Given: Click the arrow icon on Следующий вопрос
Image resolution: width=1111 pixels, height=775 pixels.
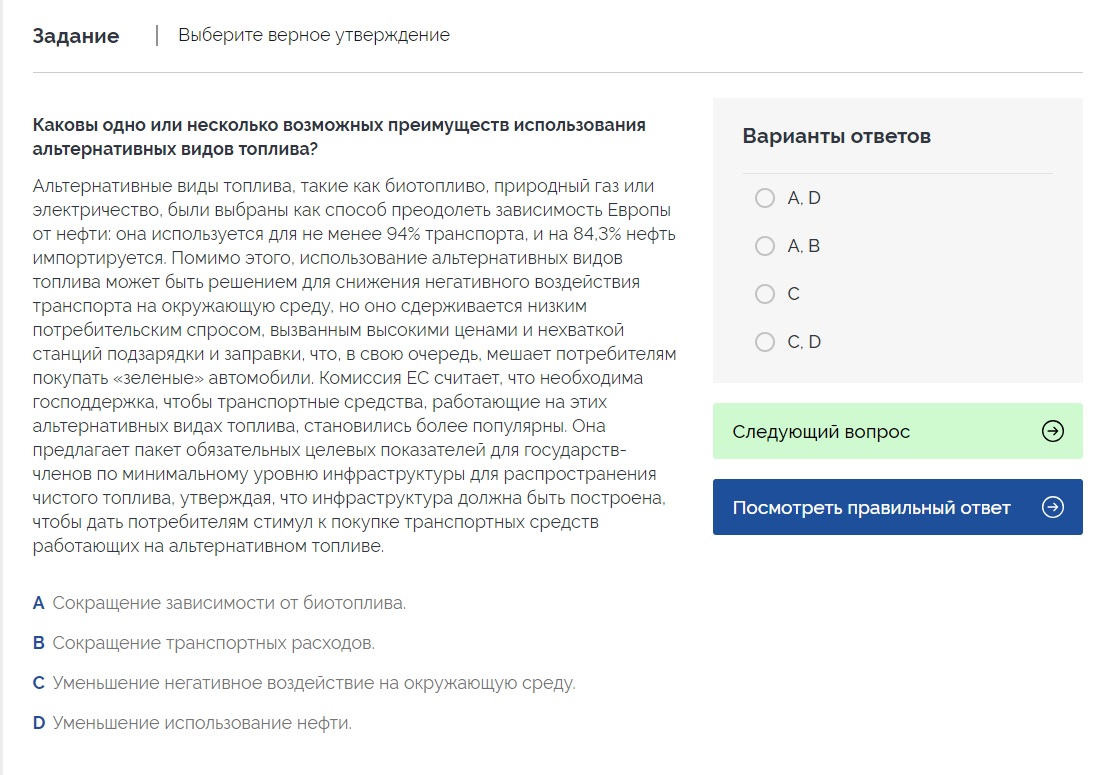Looking at the screenshot, I should click(1052, 431).
